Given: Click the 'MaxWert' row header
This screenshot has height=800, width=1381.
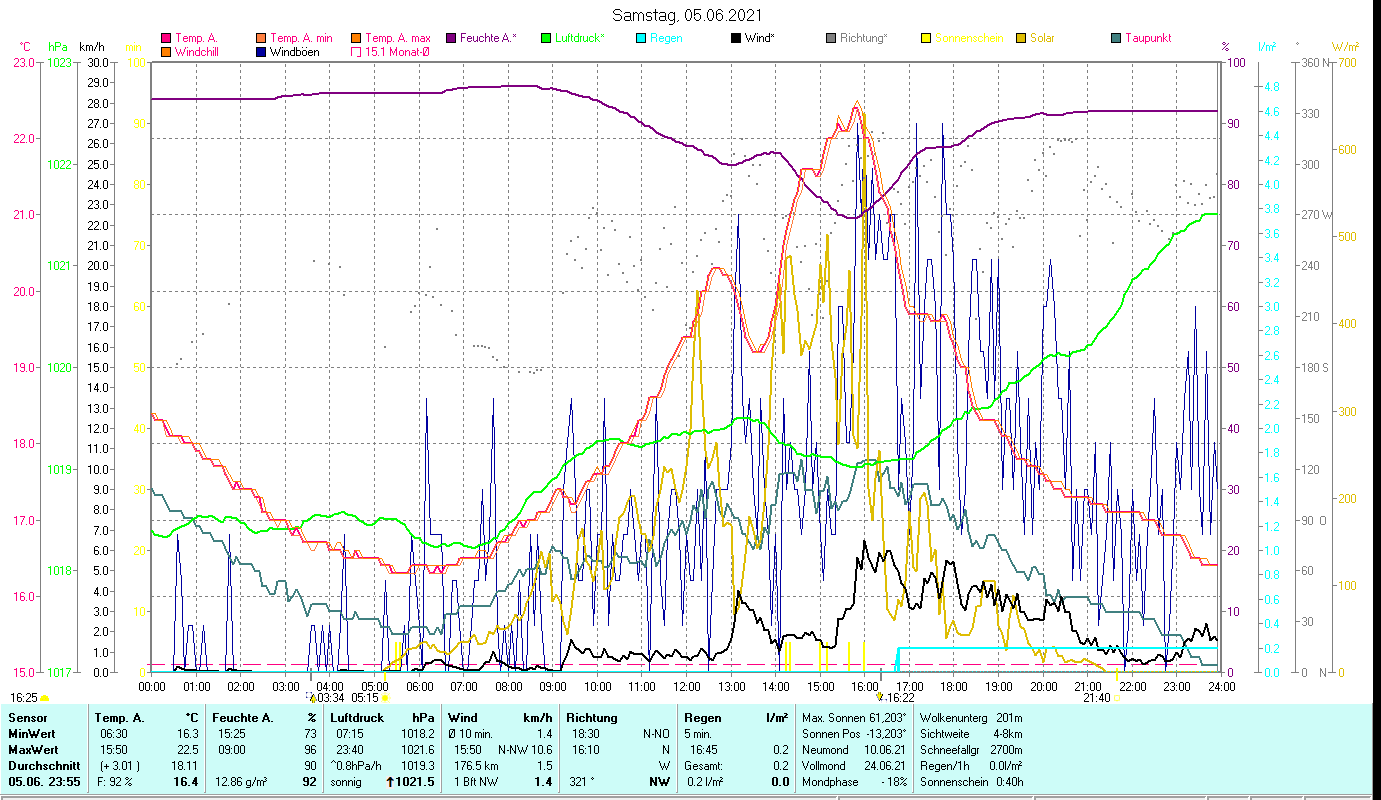Looking at the screenshot, I should 32,750.
